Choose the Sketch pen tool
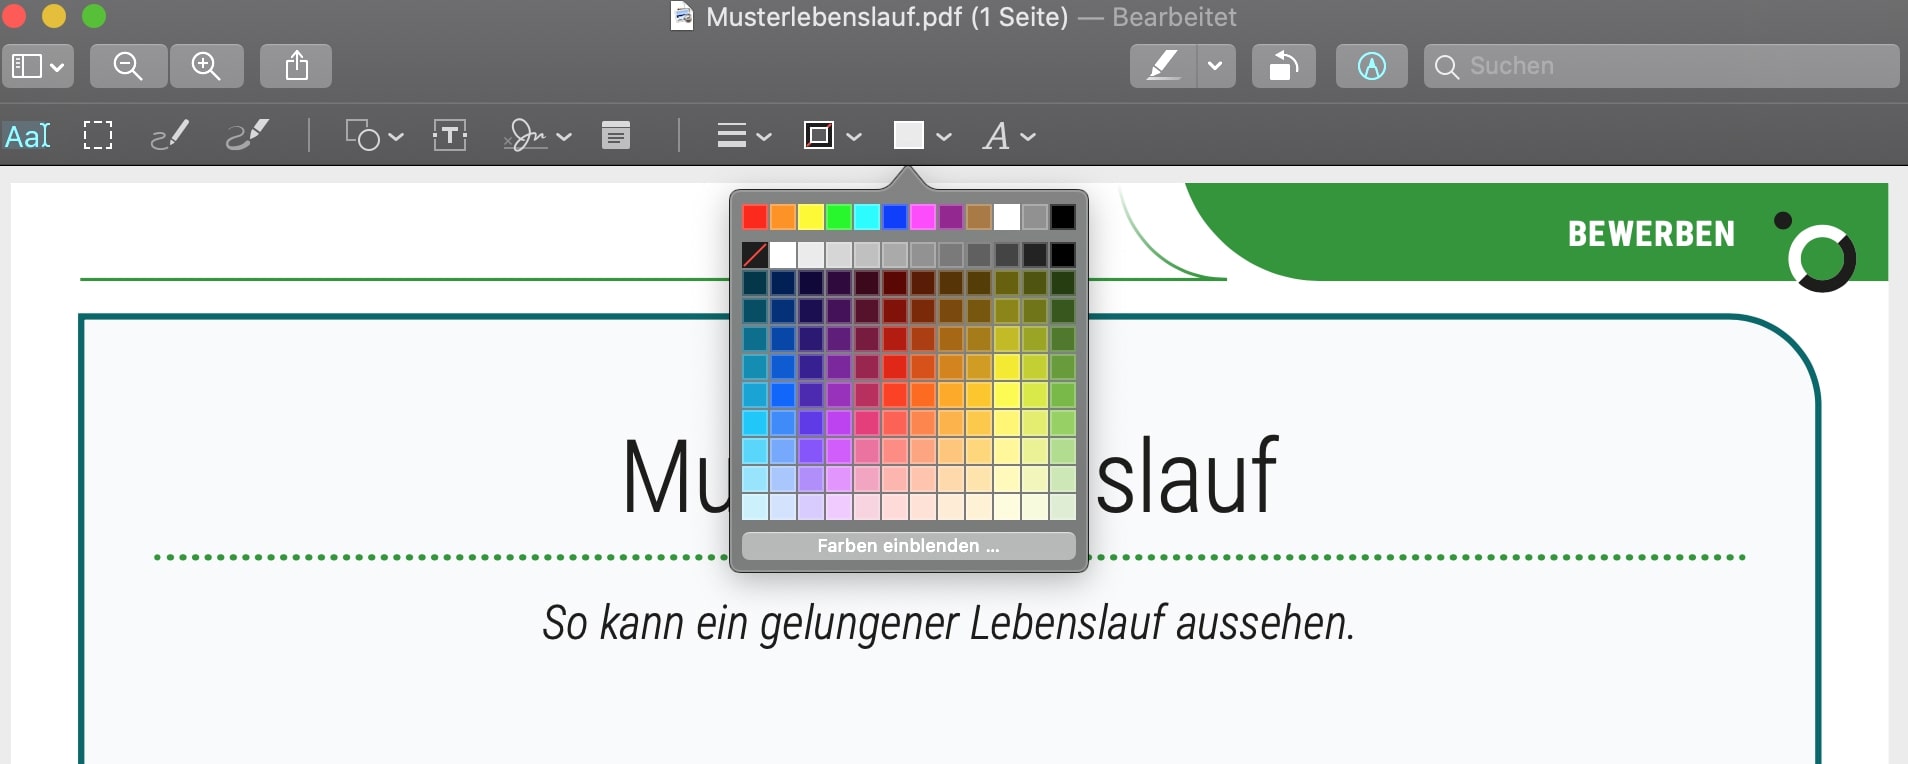This screenshot has height=764, width=1908. 169,135
